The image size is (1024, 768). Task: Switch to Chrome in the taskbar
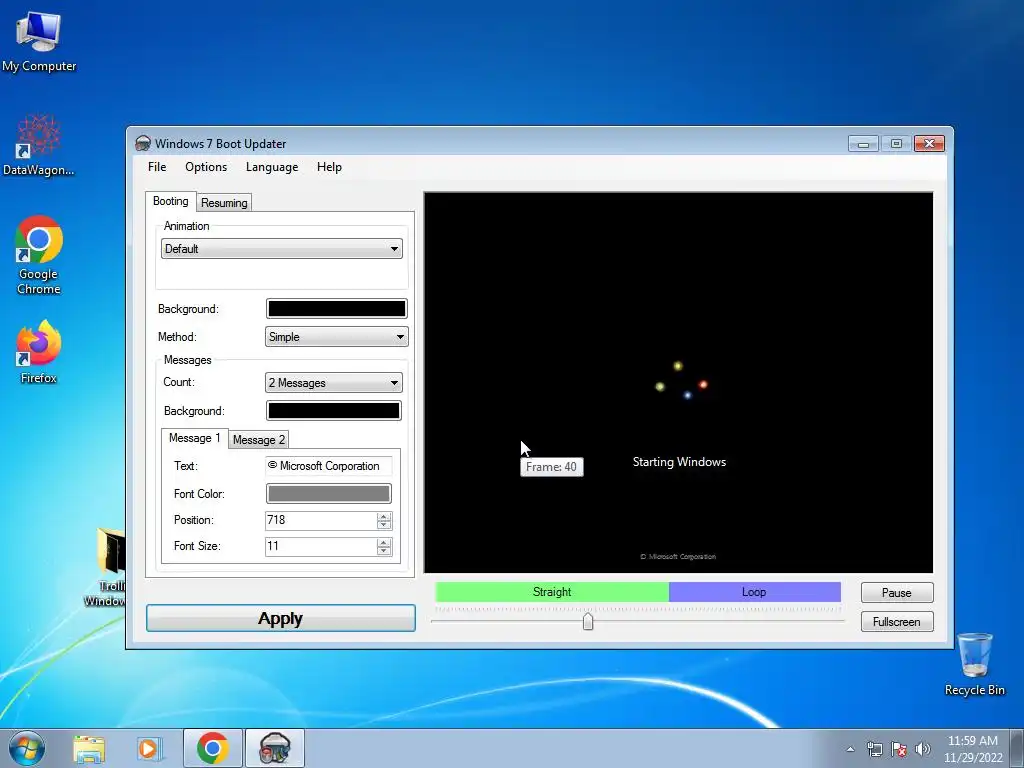pos(212,748)
